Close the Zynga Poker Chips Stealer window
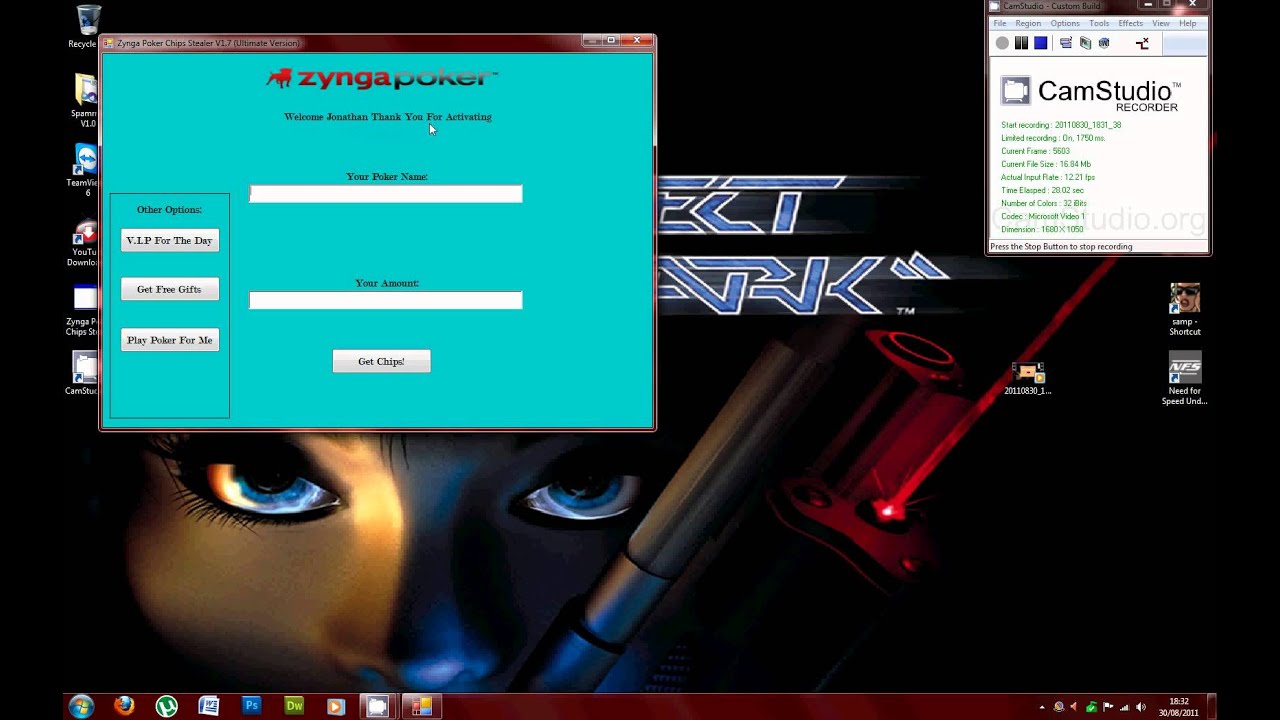 click(637, 41)
